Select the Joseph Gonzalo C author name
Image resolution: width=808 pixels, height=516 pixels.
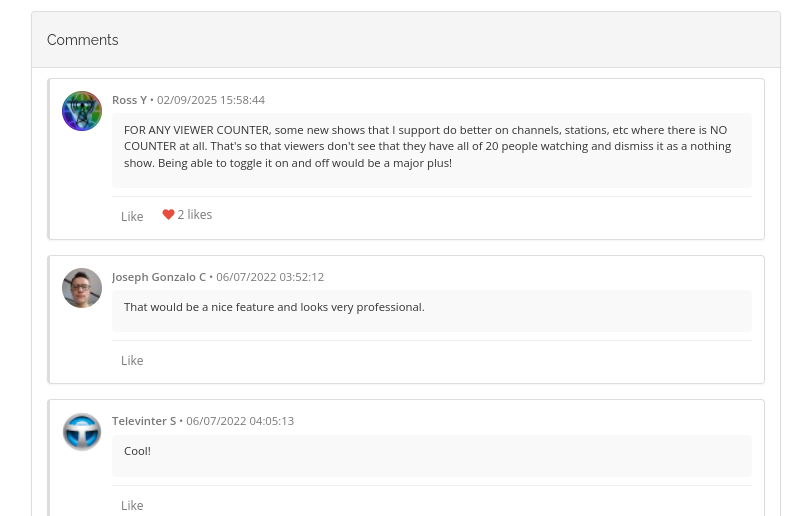159,277
